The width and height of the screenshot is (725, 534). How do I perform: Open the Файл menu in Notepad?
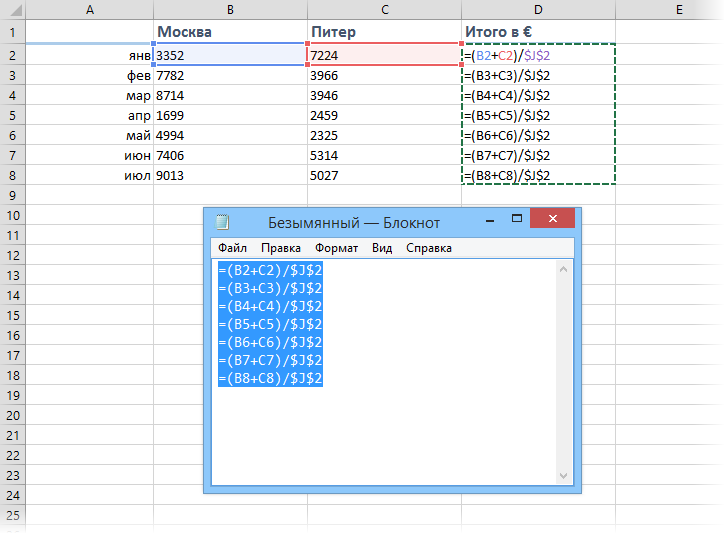click(232, 248)
